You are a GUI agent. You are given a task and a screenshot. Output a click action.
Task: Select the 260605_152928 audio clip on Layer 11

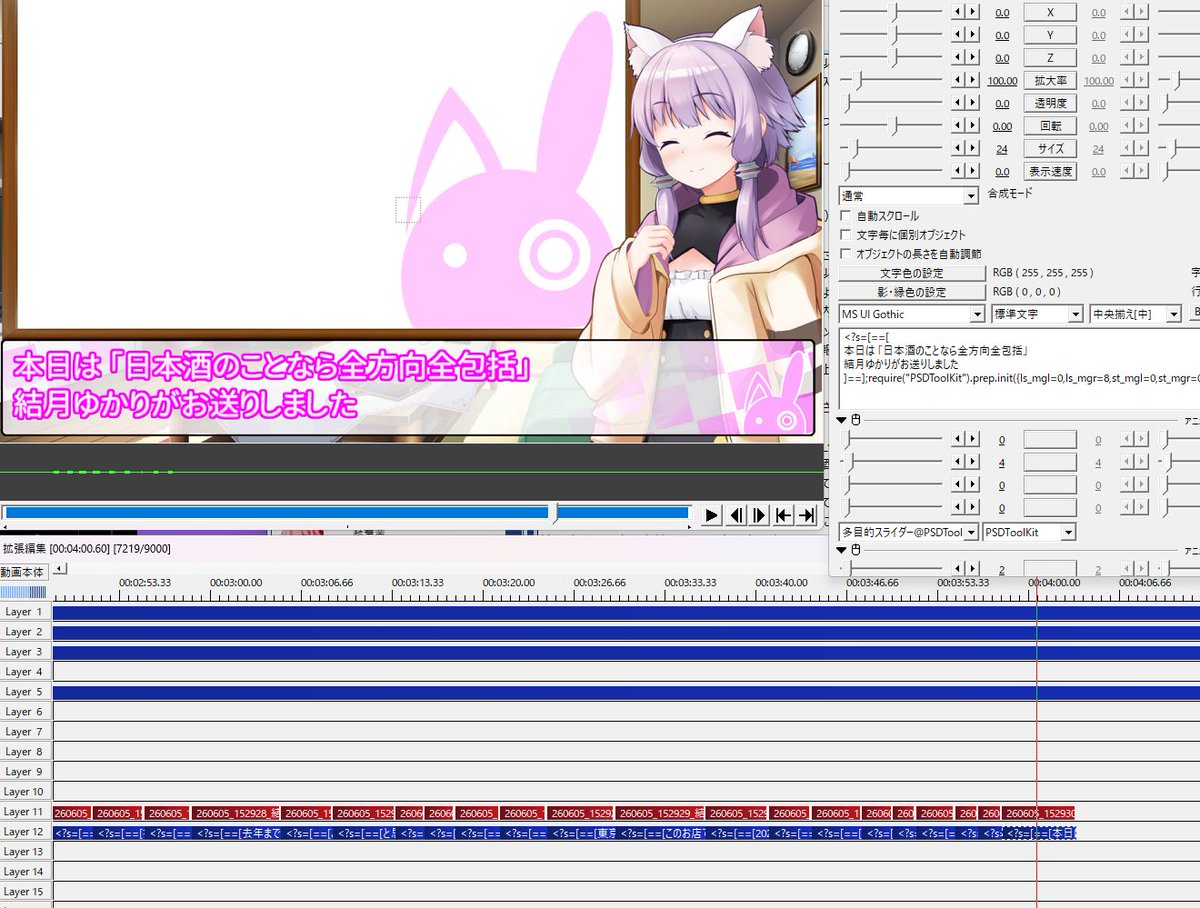pos(235,813)
